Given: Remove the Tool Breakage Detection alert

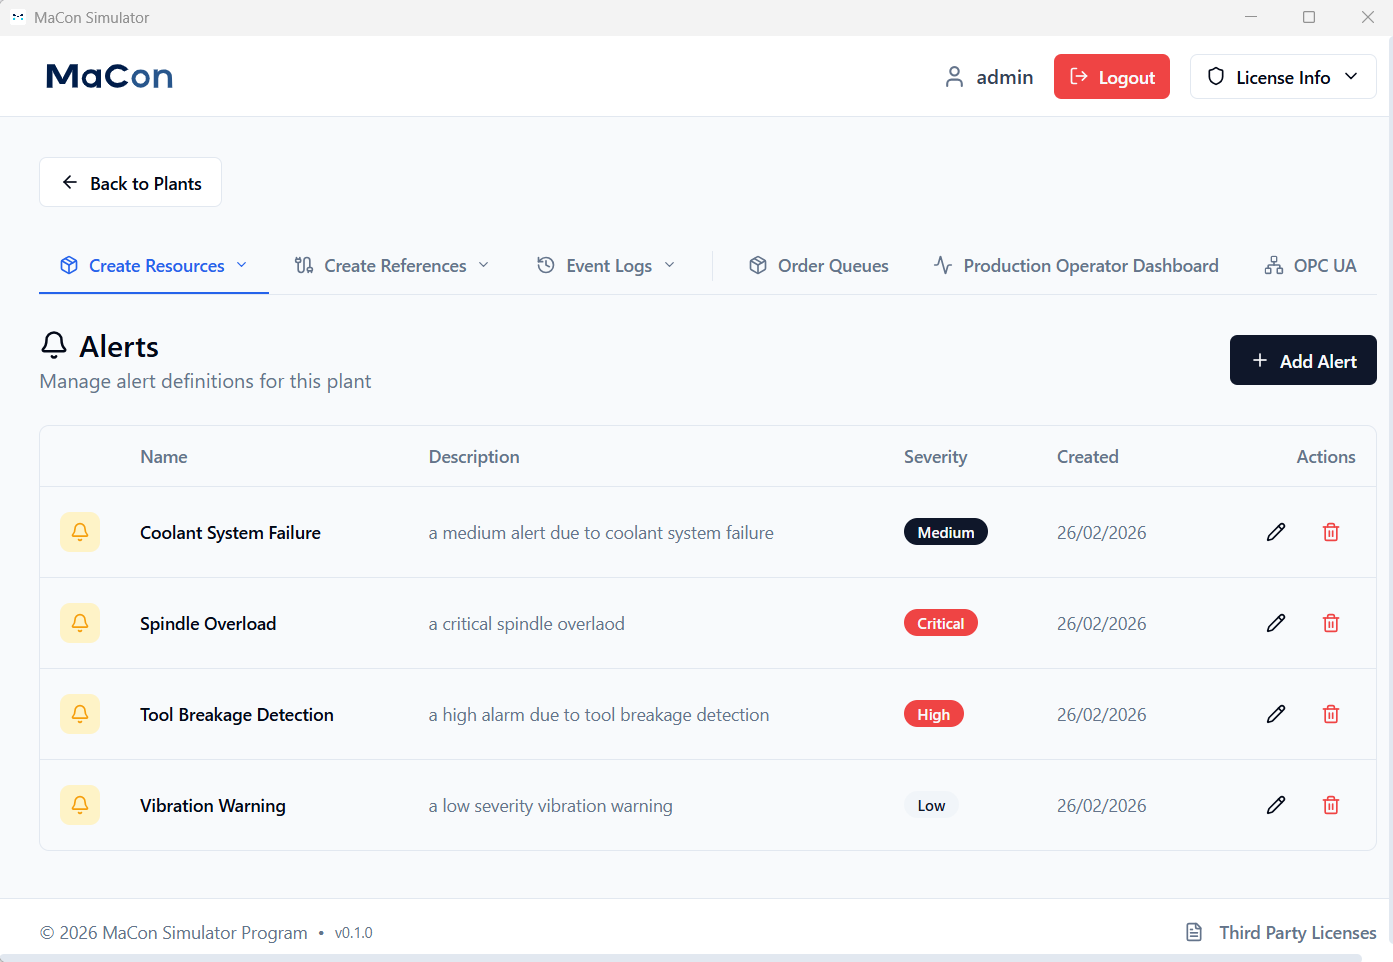Looking at the screenshot, I should [1330, 714].
